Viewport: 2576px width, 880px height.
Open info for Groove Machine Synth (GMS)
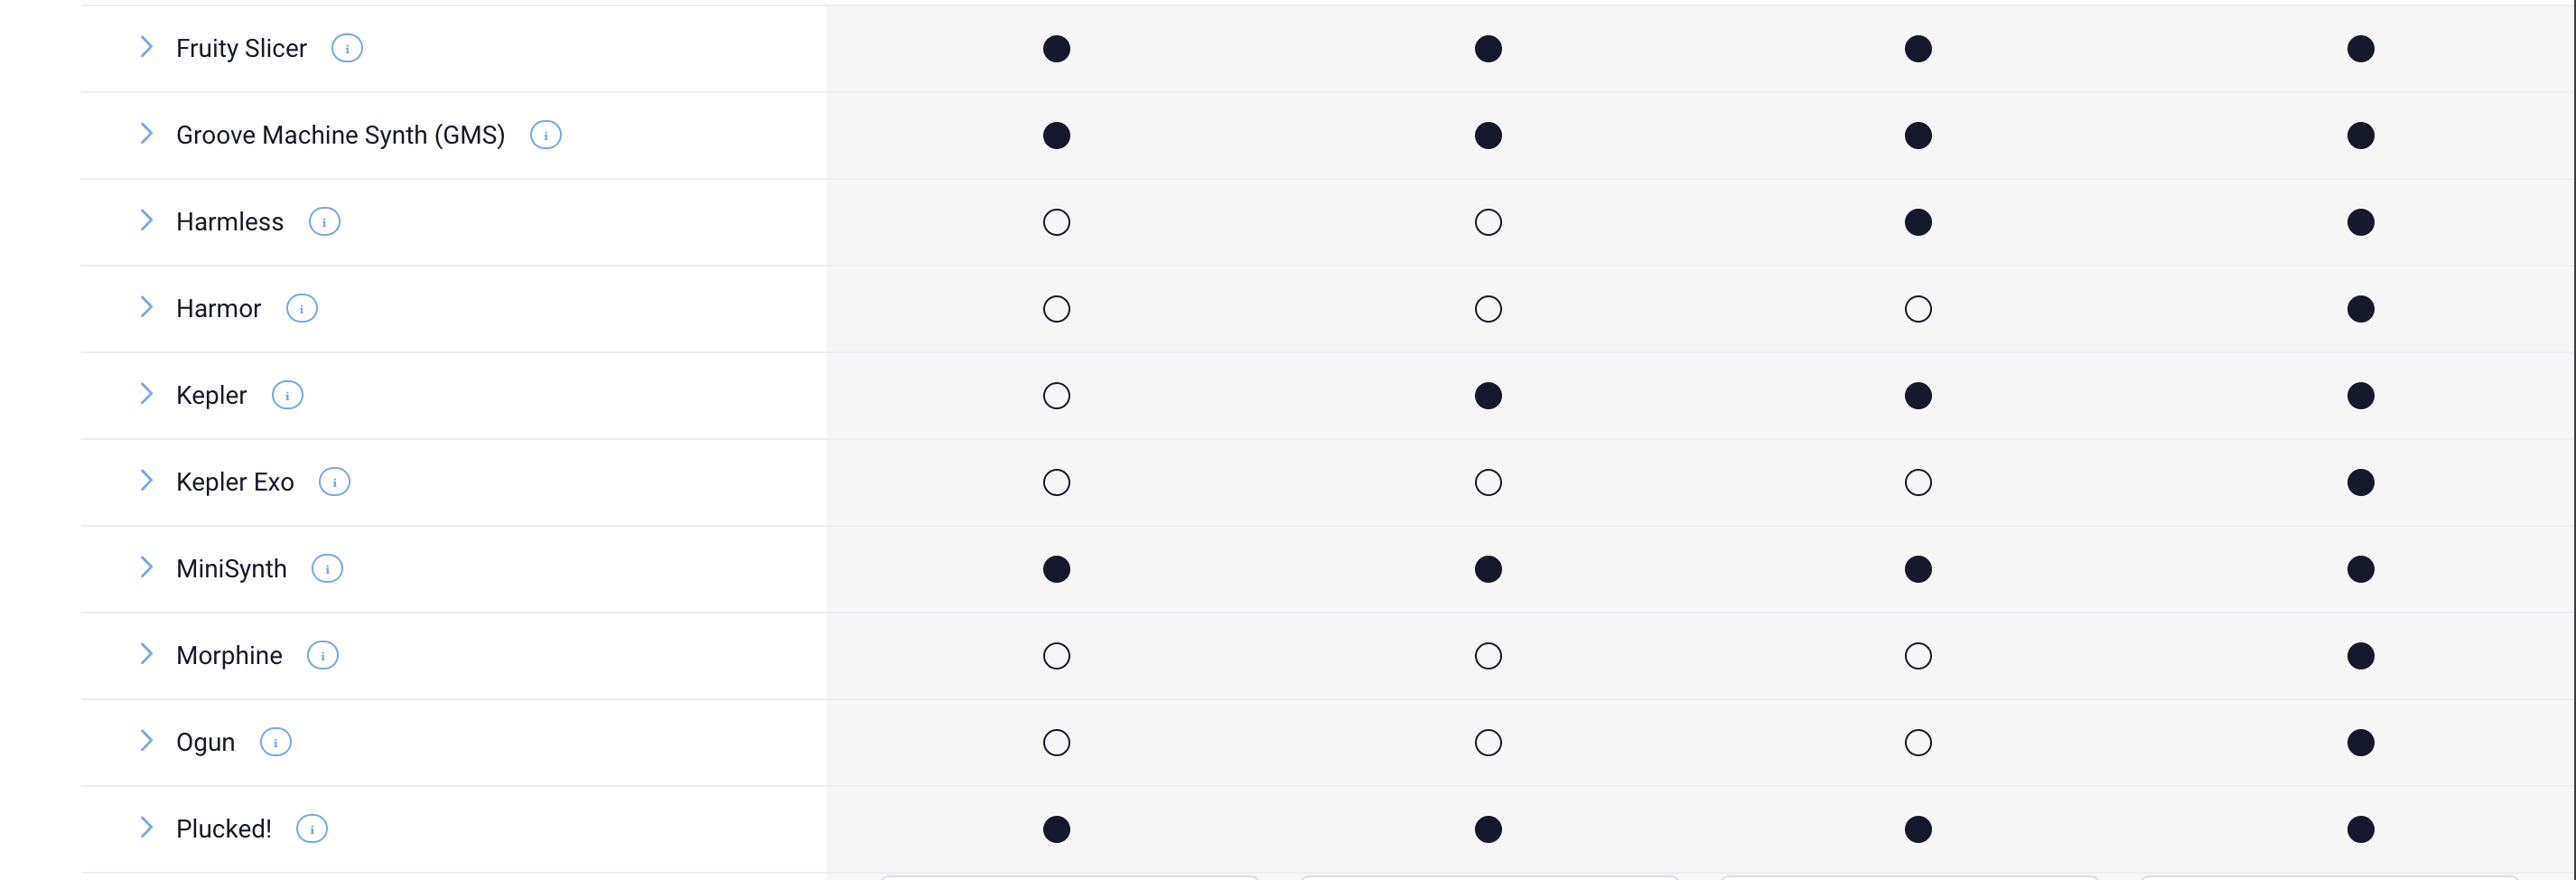545,135
